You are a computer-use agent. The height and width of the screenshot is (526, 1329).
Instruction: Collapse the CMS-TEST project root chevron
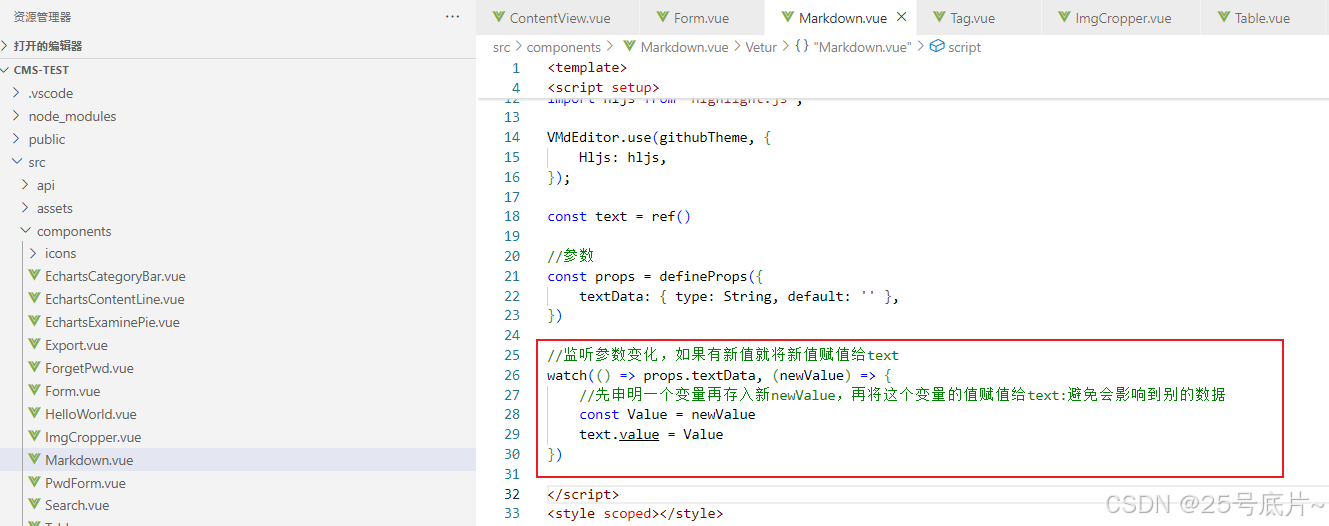pos(6,70)
